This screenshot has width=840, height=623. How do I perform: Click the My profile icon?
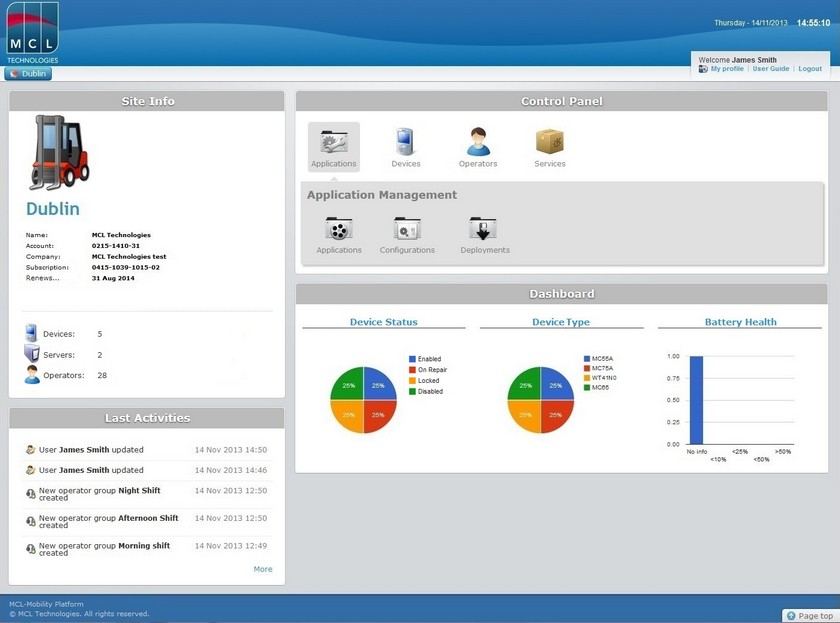(x=703, y=69)
